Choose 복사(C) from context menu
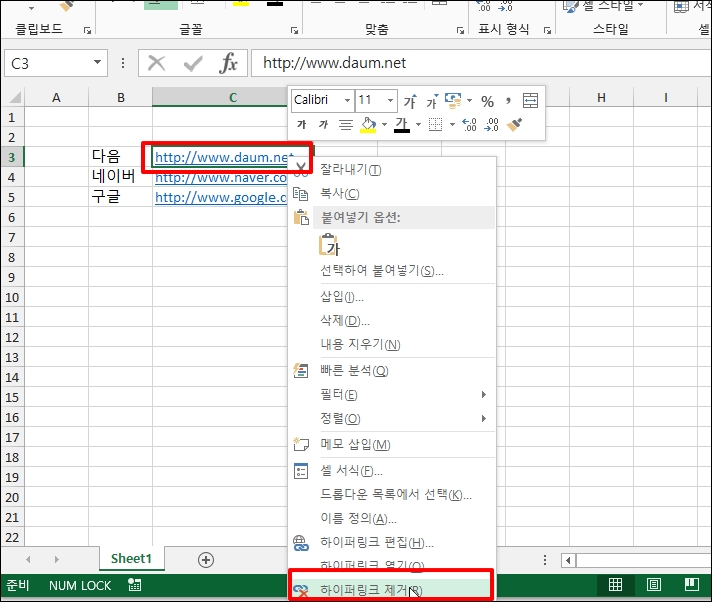Image resolution: width=712 pixels, height=602 pixels. coord(392,193)
